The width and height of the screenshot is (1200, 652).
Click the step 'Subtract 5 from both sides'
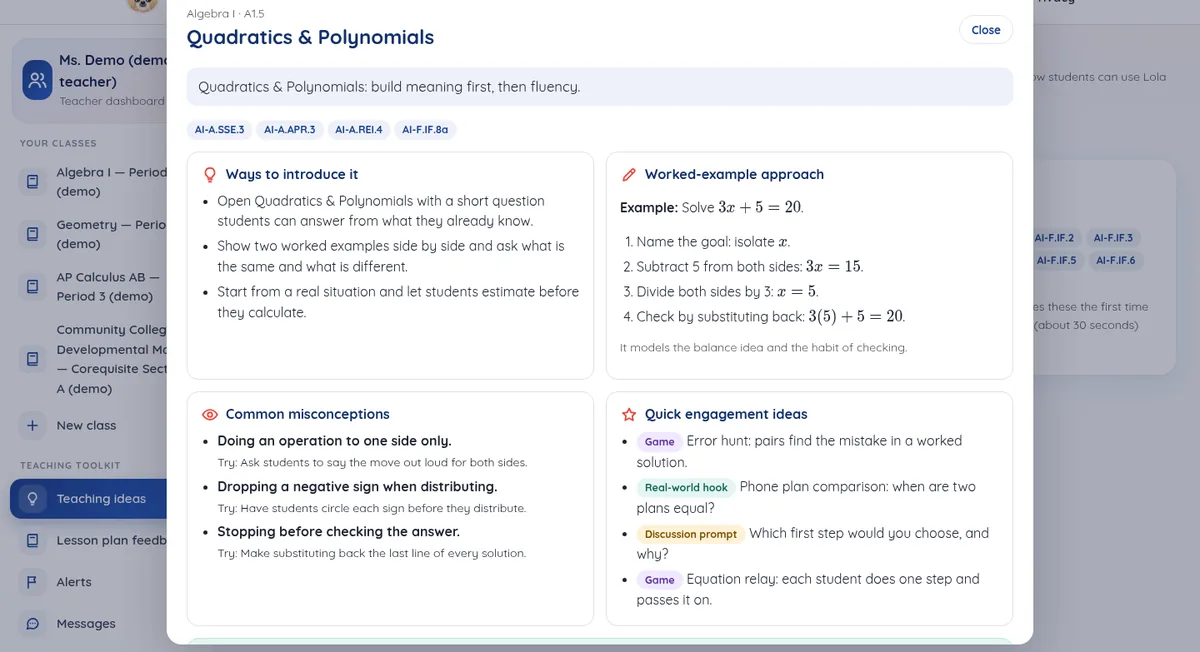coord(742,267)
